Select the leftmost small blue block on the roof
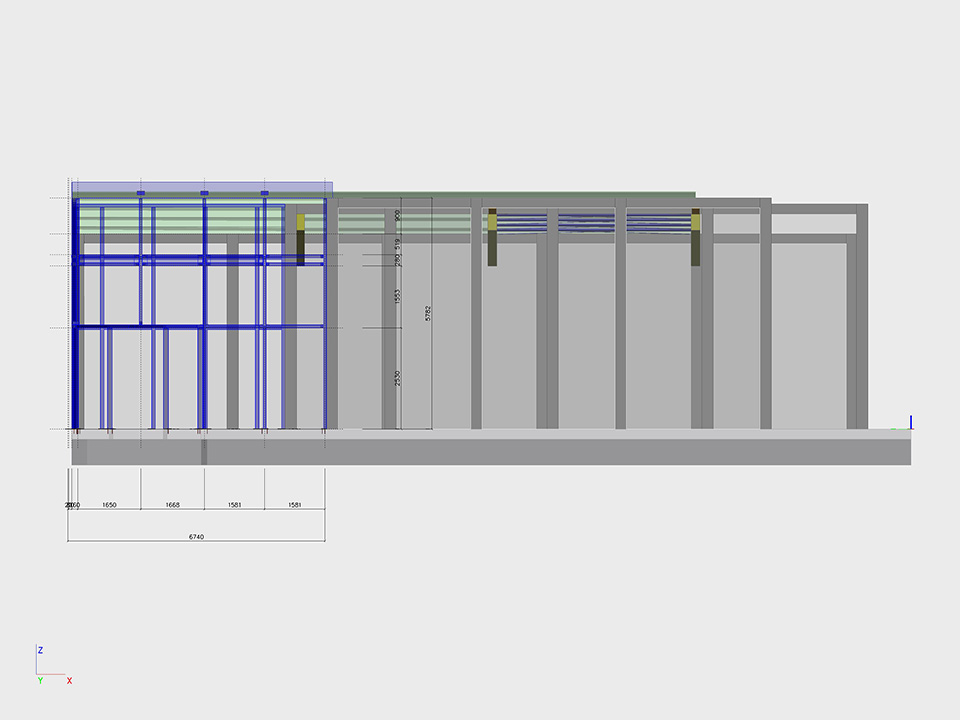Image resolution: width=960 pixels, height=720 pixels. [141, 192]
